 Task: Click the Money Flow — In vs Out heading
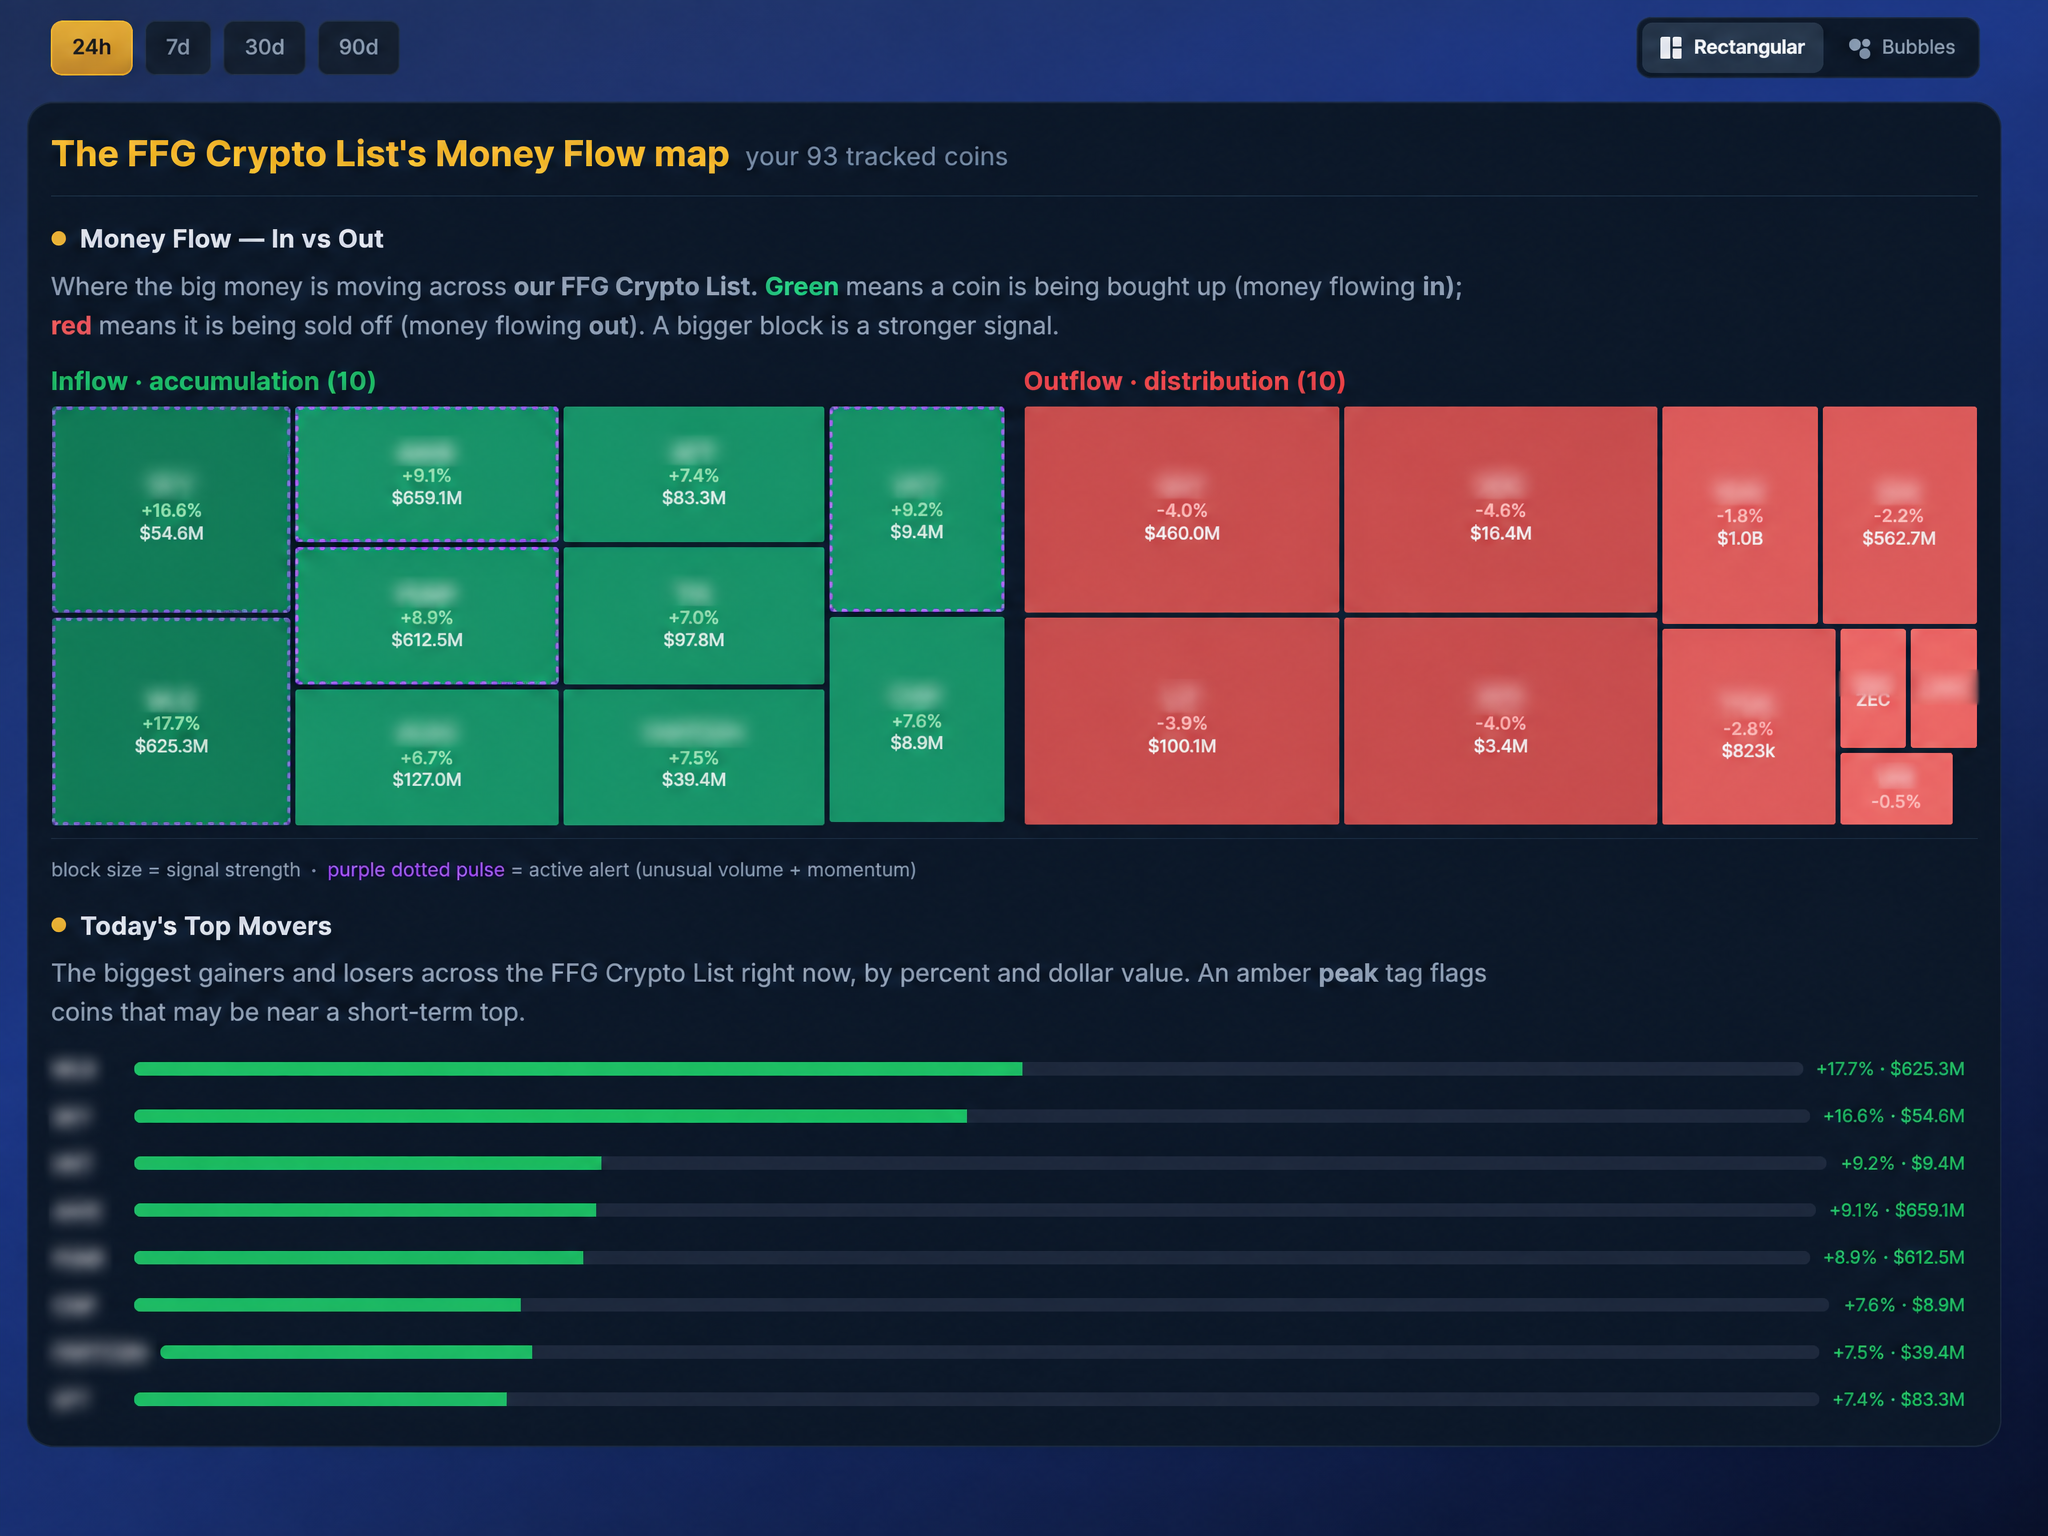[x=231, y=239]
